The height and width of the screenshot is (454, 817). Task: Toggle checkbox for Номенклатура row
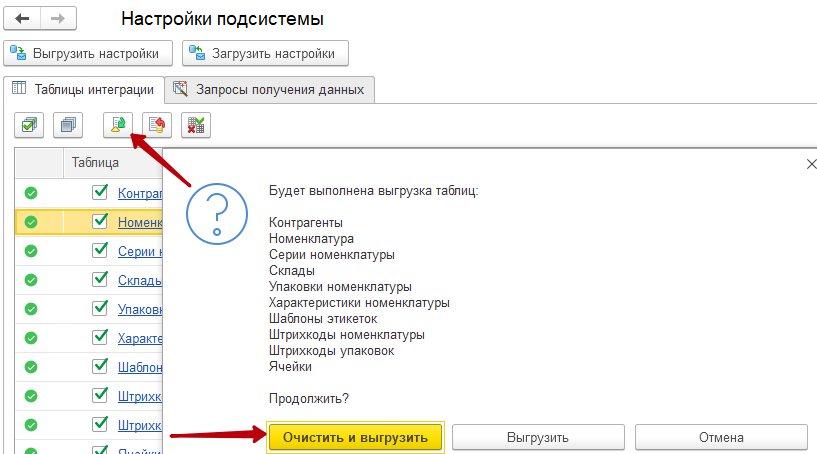pyautogui.click(x=100, y=221)
